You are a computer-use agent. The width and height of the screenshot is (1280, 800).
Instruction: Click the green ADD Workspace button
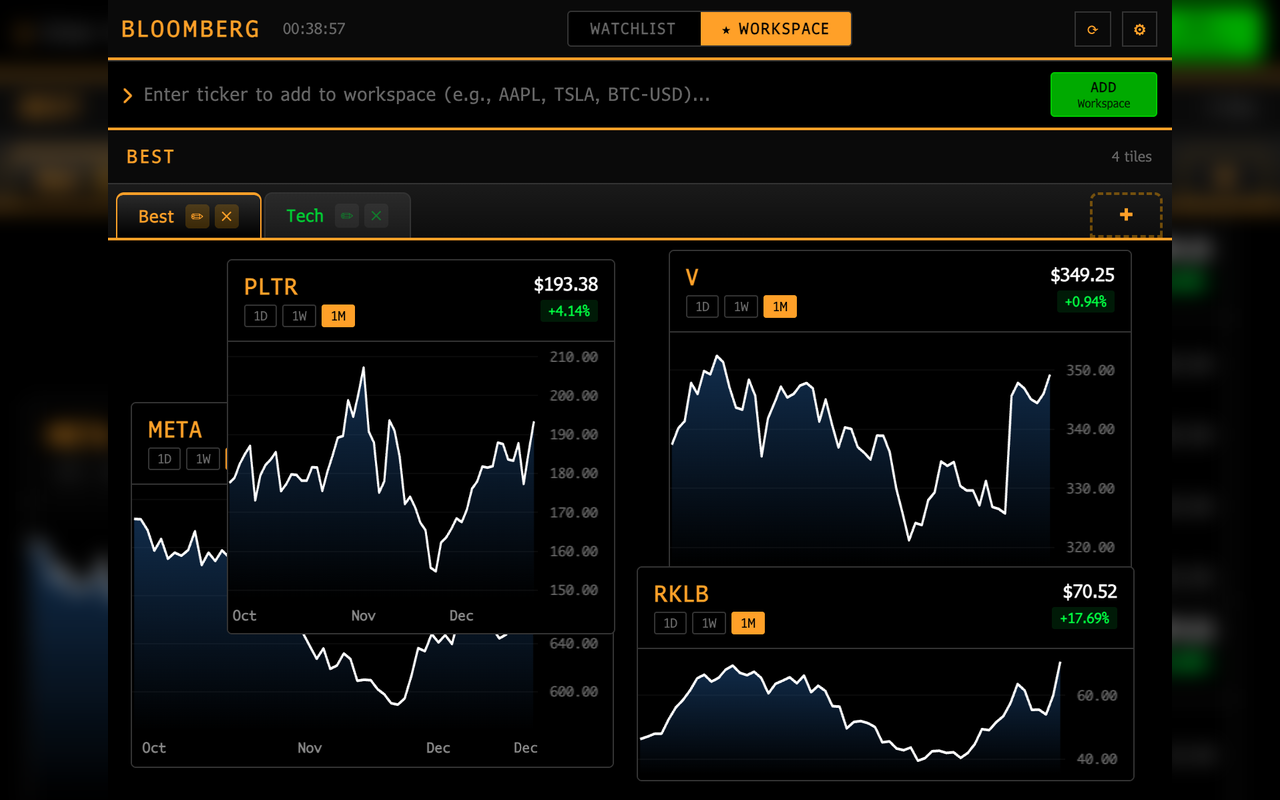click(1103, 94)
